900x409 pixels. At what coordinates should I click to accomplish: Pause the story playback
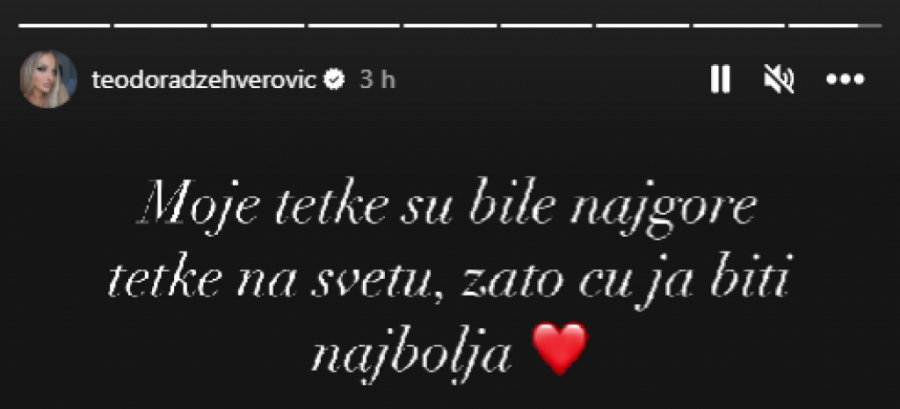pos(720,79)
